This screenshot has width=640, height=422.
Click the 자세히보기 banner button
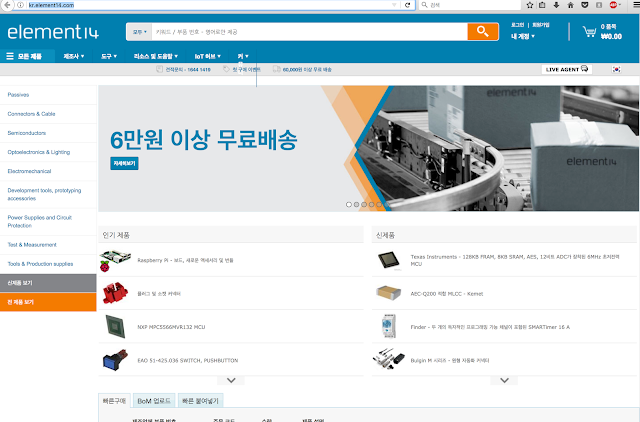[x=124, y=163]
